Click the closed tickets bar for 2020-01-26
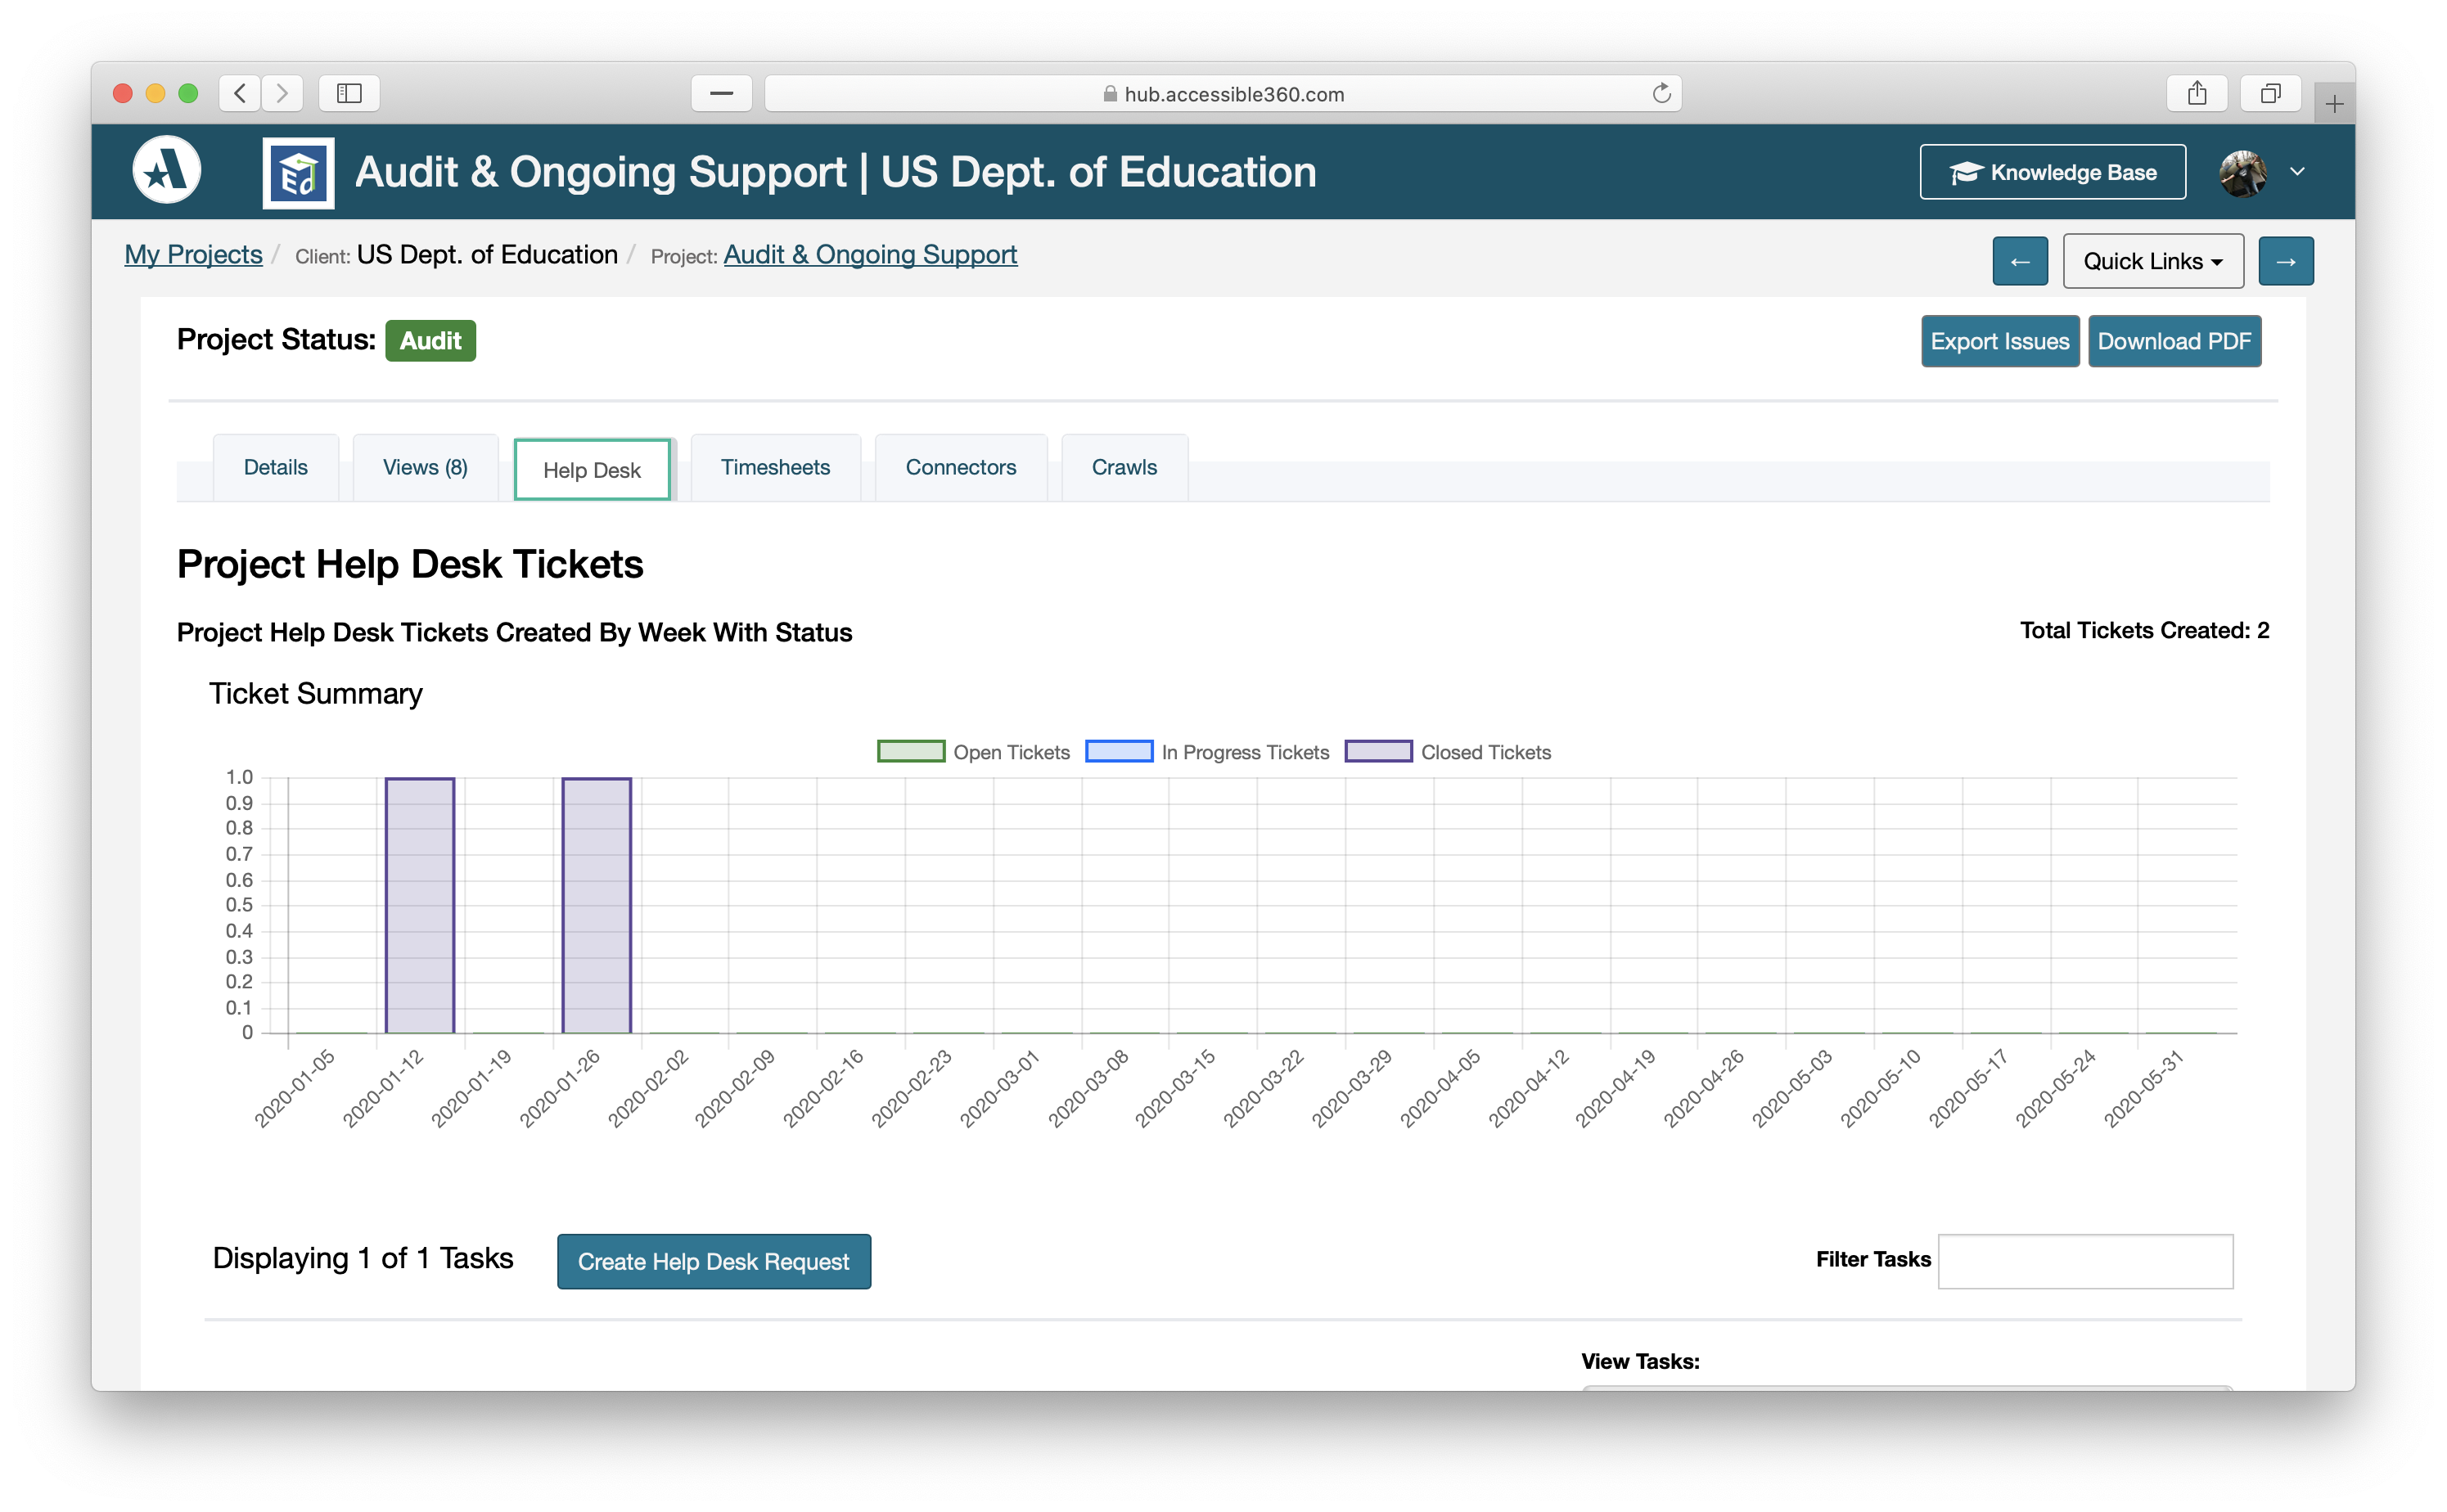 (596, 905)
